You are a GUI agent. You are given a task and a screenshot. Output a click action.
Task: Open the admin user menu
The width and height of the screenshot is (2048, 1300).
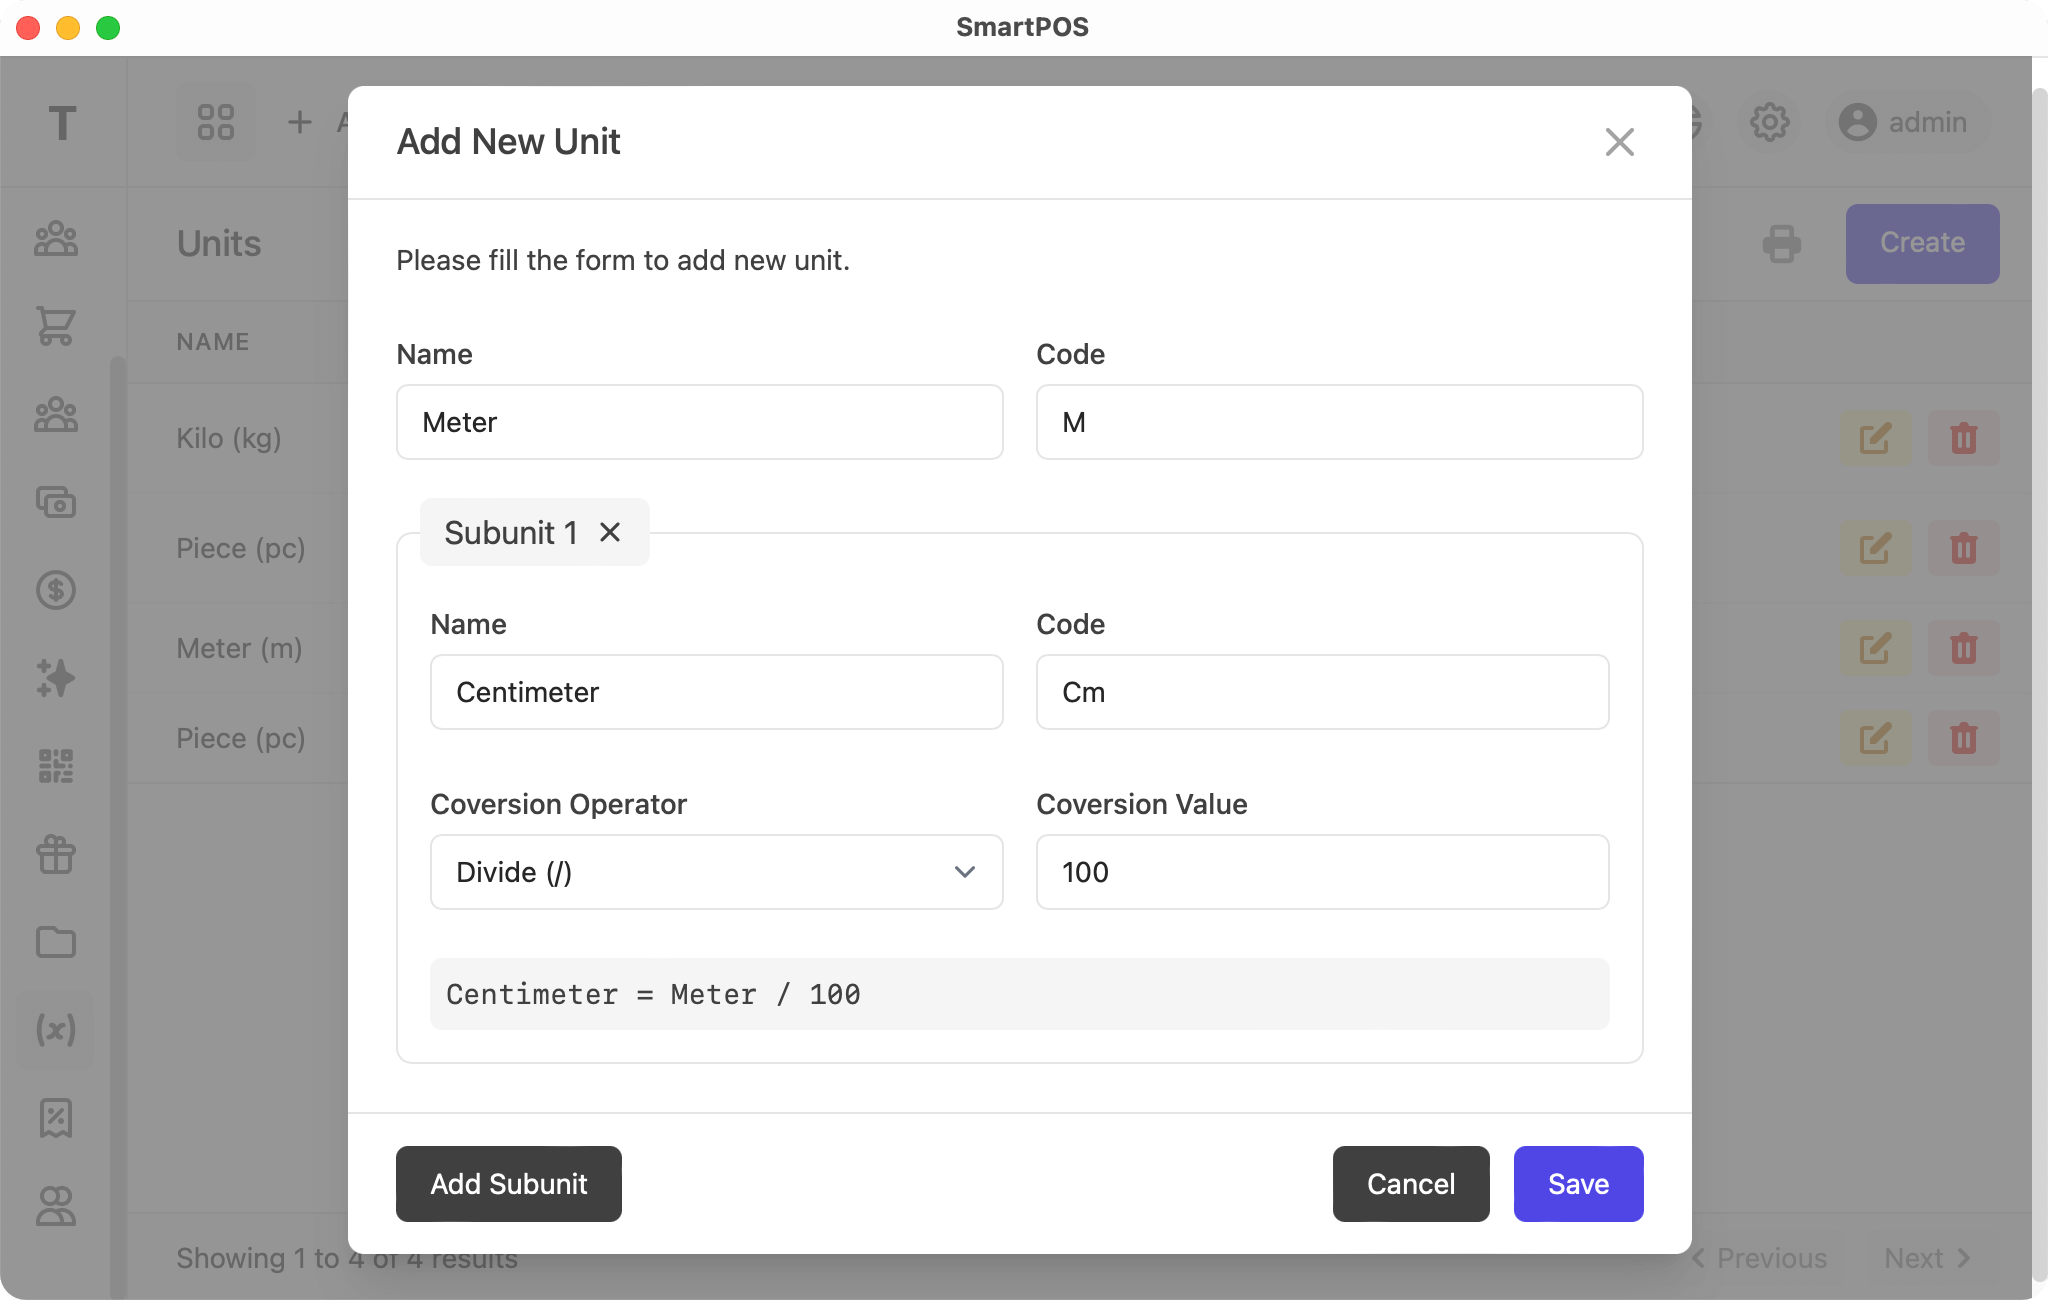click(x=1904, y=122)
